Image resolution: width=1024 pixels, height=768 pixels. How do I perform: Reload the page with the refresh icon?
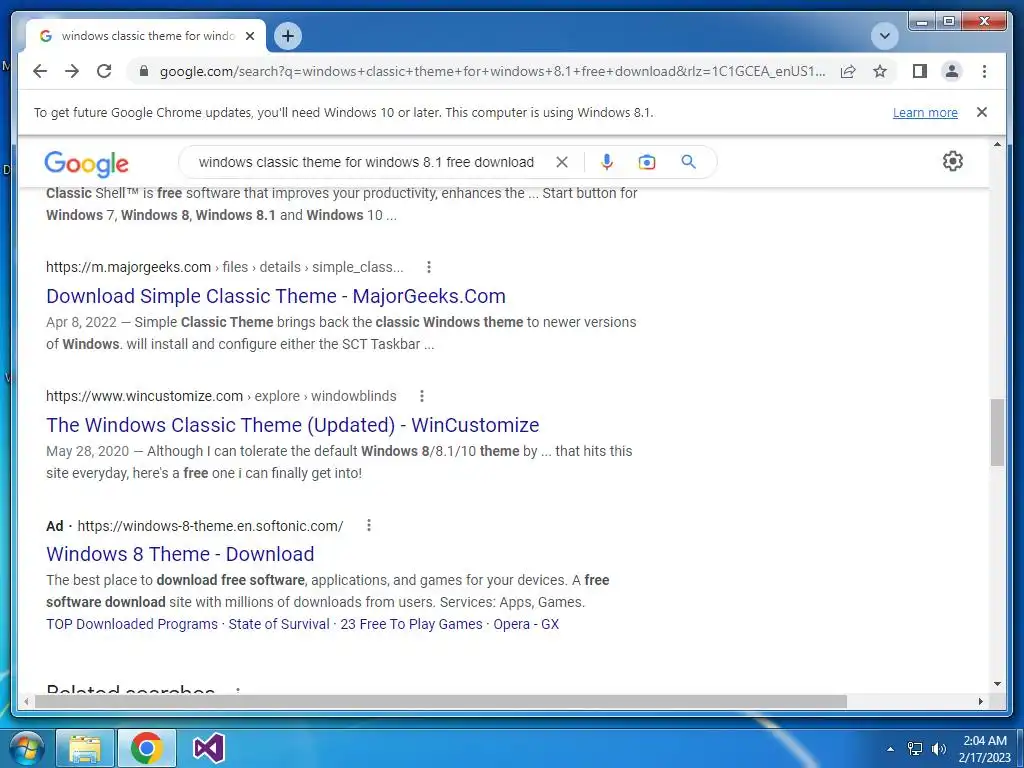104,71
